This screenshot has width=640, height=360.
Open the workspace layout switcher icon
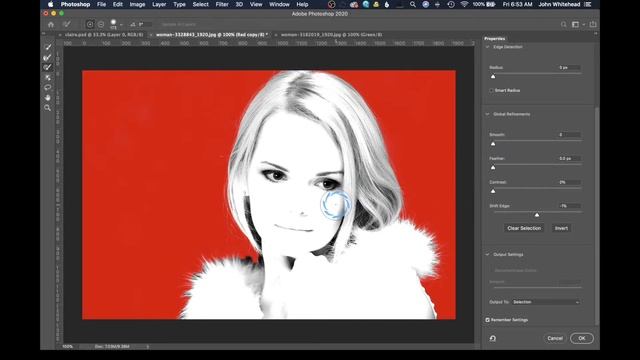[576, 24]
